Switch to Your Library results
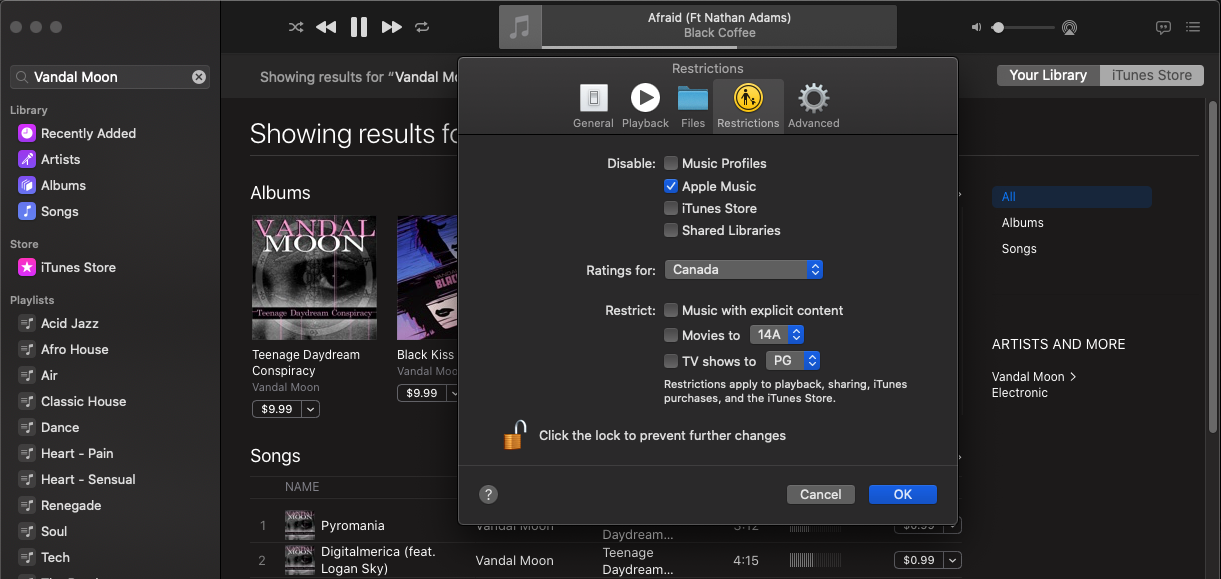Viewport: 1221px width, 579px height. click(1048, 75)
